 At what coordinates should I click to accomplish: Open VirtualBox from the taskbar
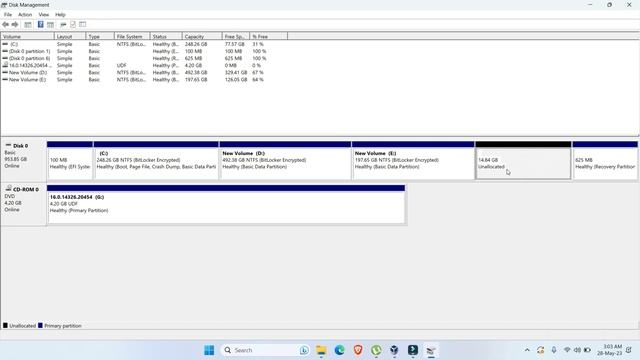(394, 350)
